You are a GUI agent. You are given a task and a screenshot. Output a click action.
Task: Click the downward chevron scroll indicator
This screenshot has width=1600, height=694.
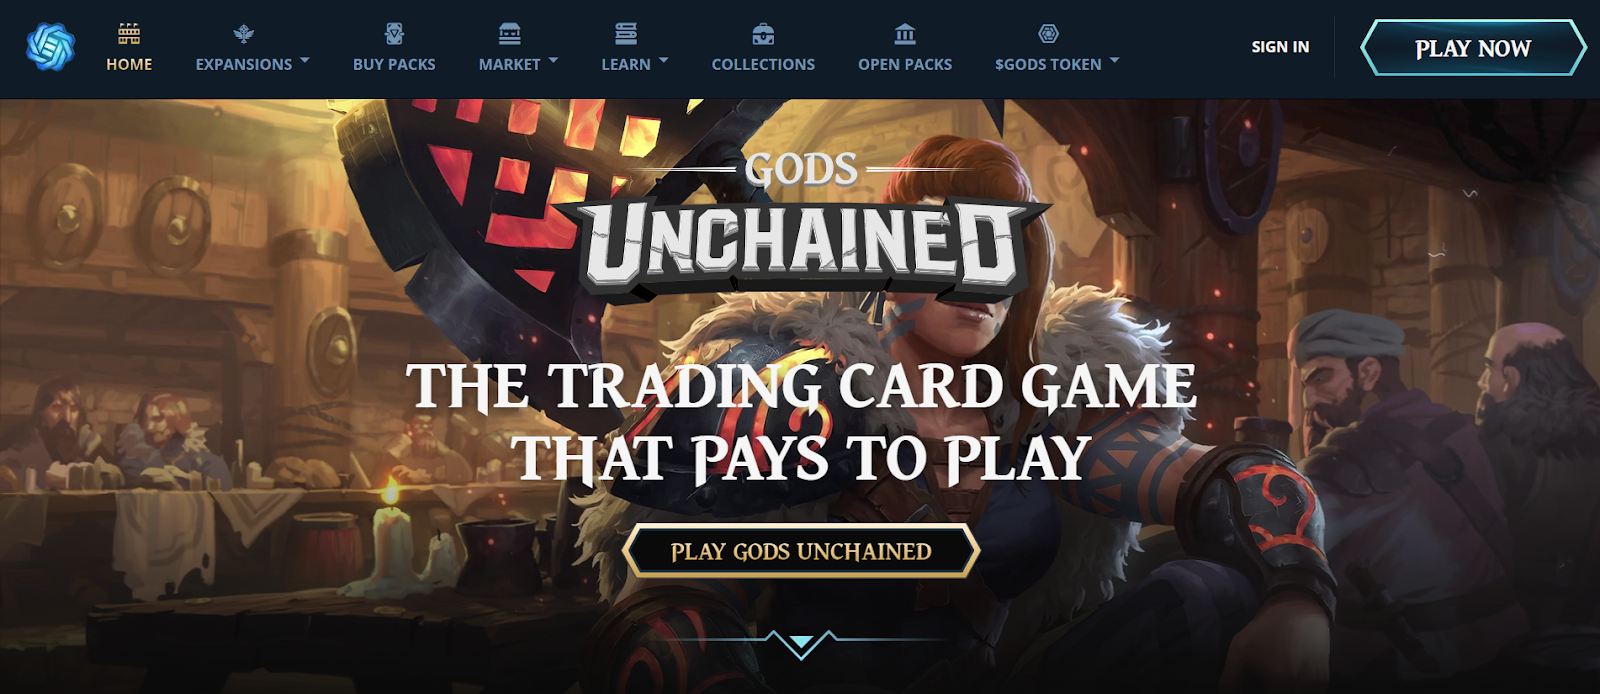point(801,643)
